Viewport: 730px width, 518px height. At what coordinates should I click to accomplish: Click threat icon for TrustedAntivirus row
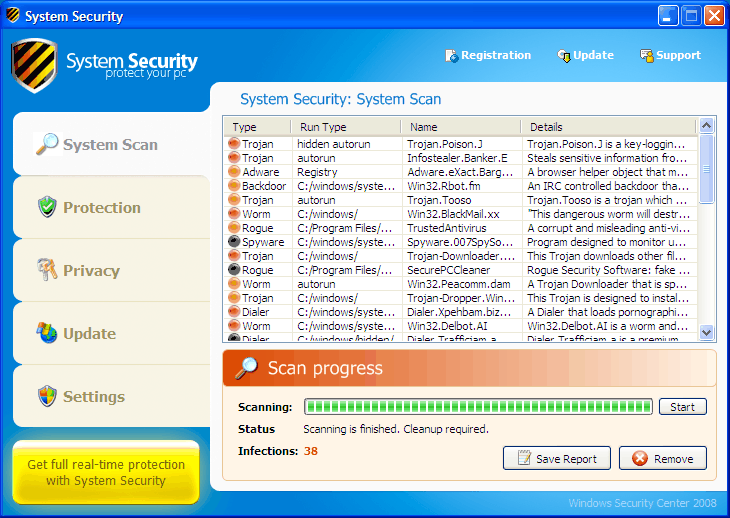[x=234, y=228]
